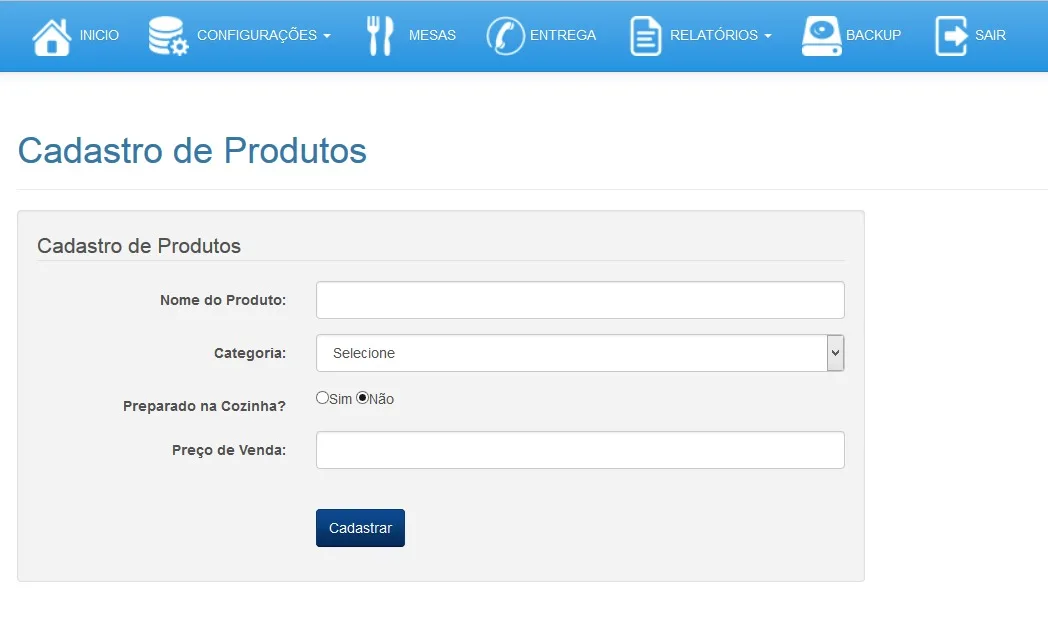Click the Categoria label
Image resolution: width=1048 pixels, height=637 pixels.
tap(250, 353)
